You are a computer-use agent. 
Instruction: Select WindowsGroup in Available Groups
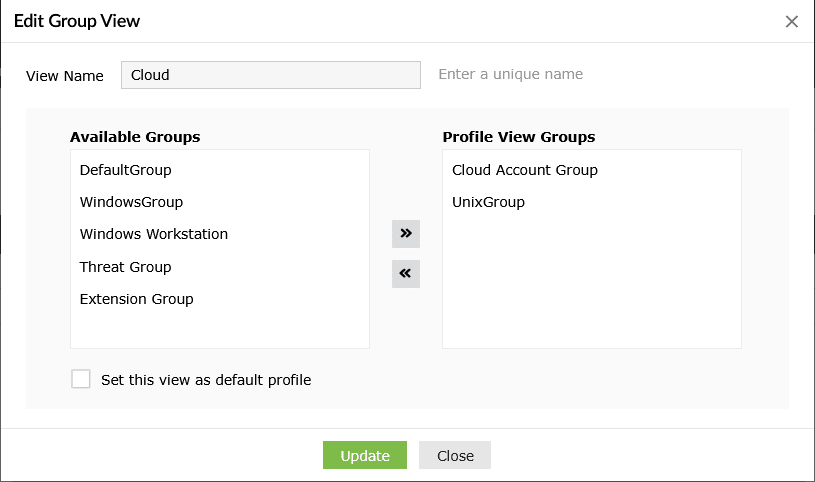[131, 202]
